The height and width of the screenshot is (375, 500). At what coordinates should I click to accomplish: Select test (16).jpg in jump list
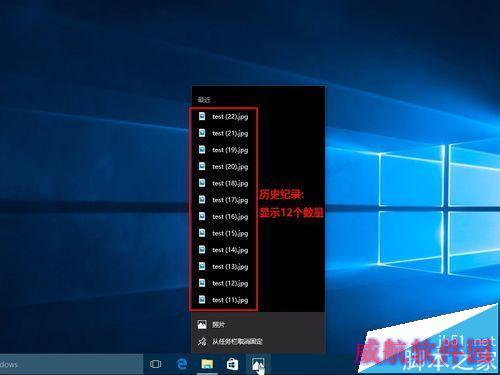258,216
